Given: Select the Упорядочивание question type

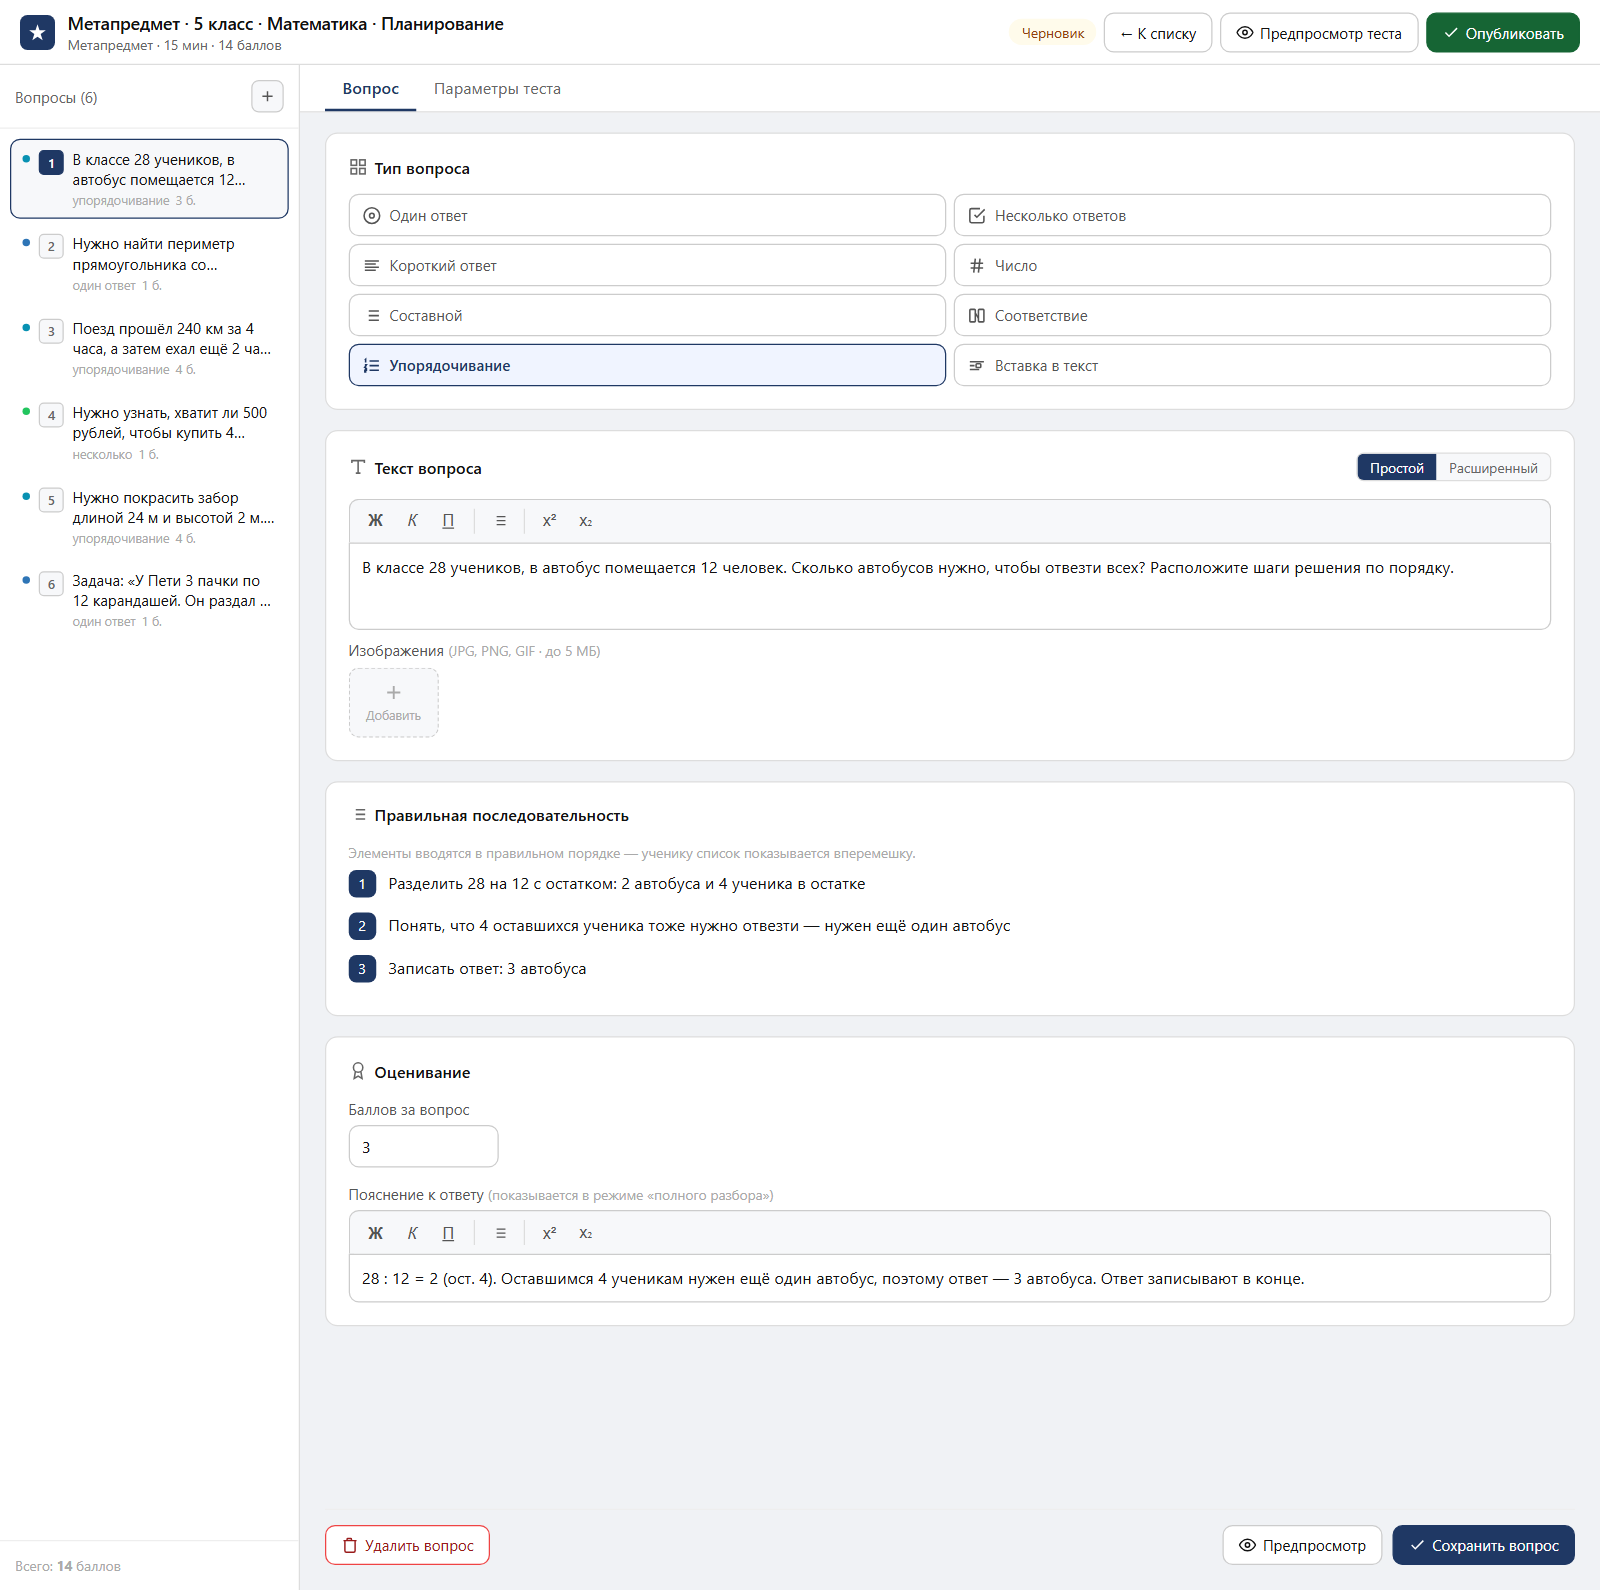Looking at the screenshot, I should (x=647, y=365).
